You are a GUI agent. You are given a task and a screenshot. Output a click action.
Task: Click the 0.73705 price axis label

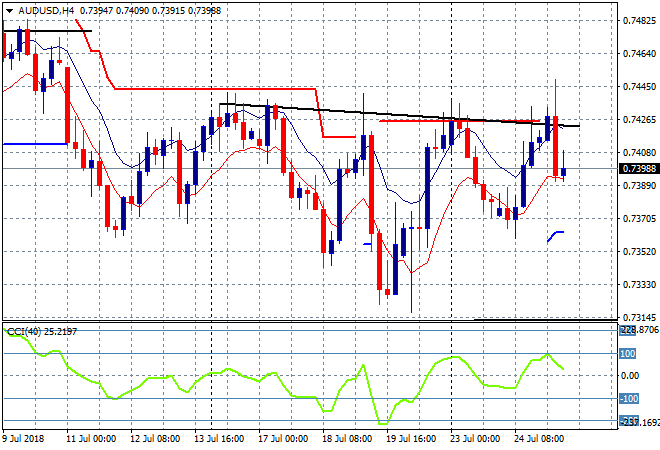[639, 218]
